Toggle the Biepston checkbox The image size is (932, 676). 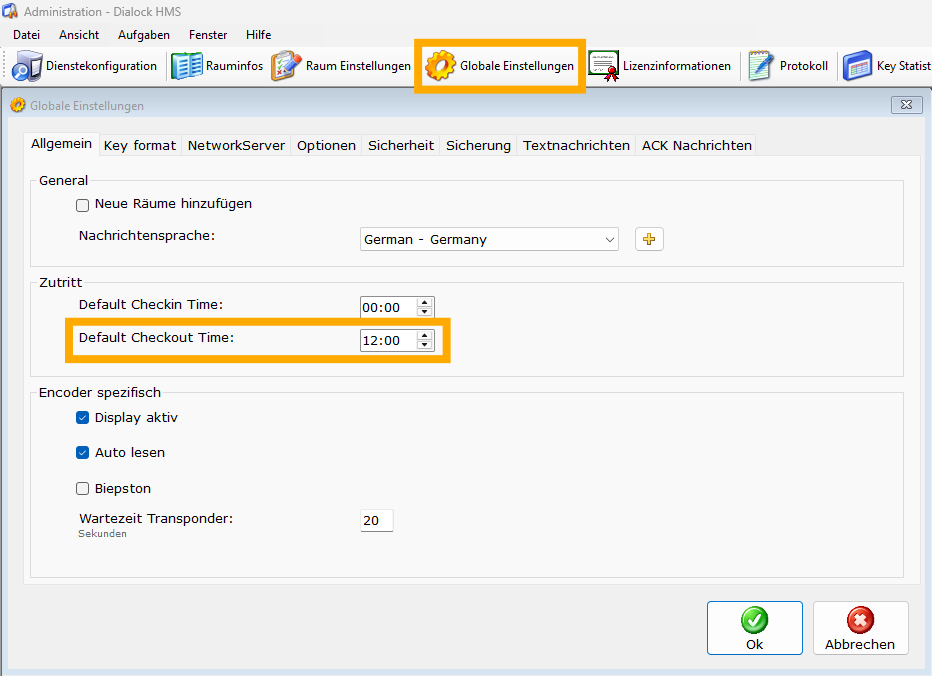(83, 489)
